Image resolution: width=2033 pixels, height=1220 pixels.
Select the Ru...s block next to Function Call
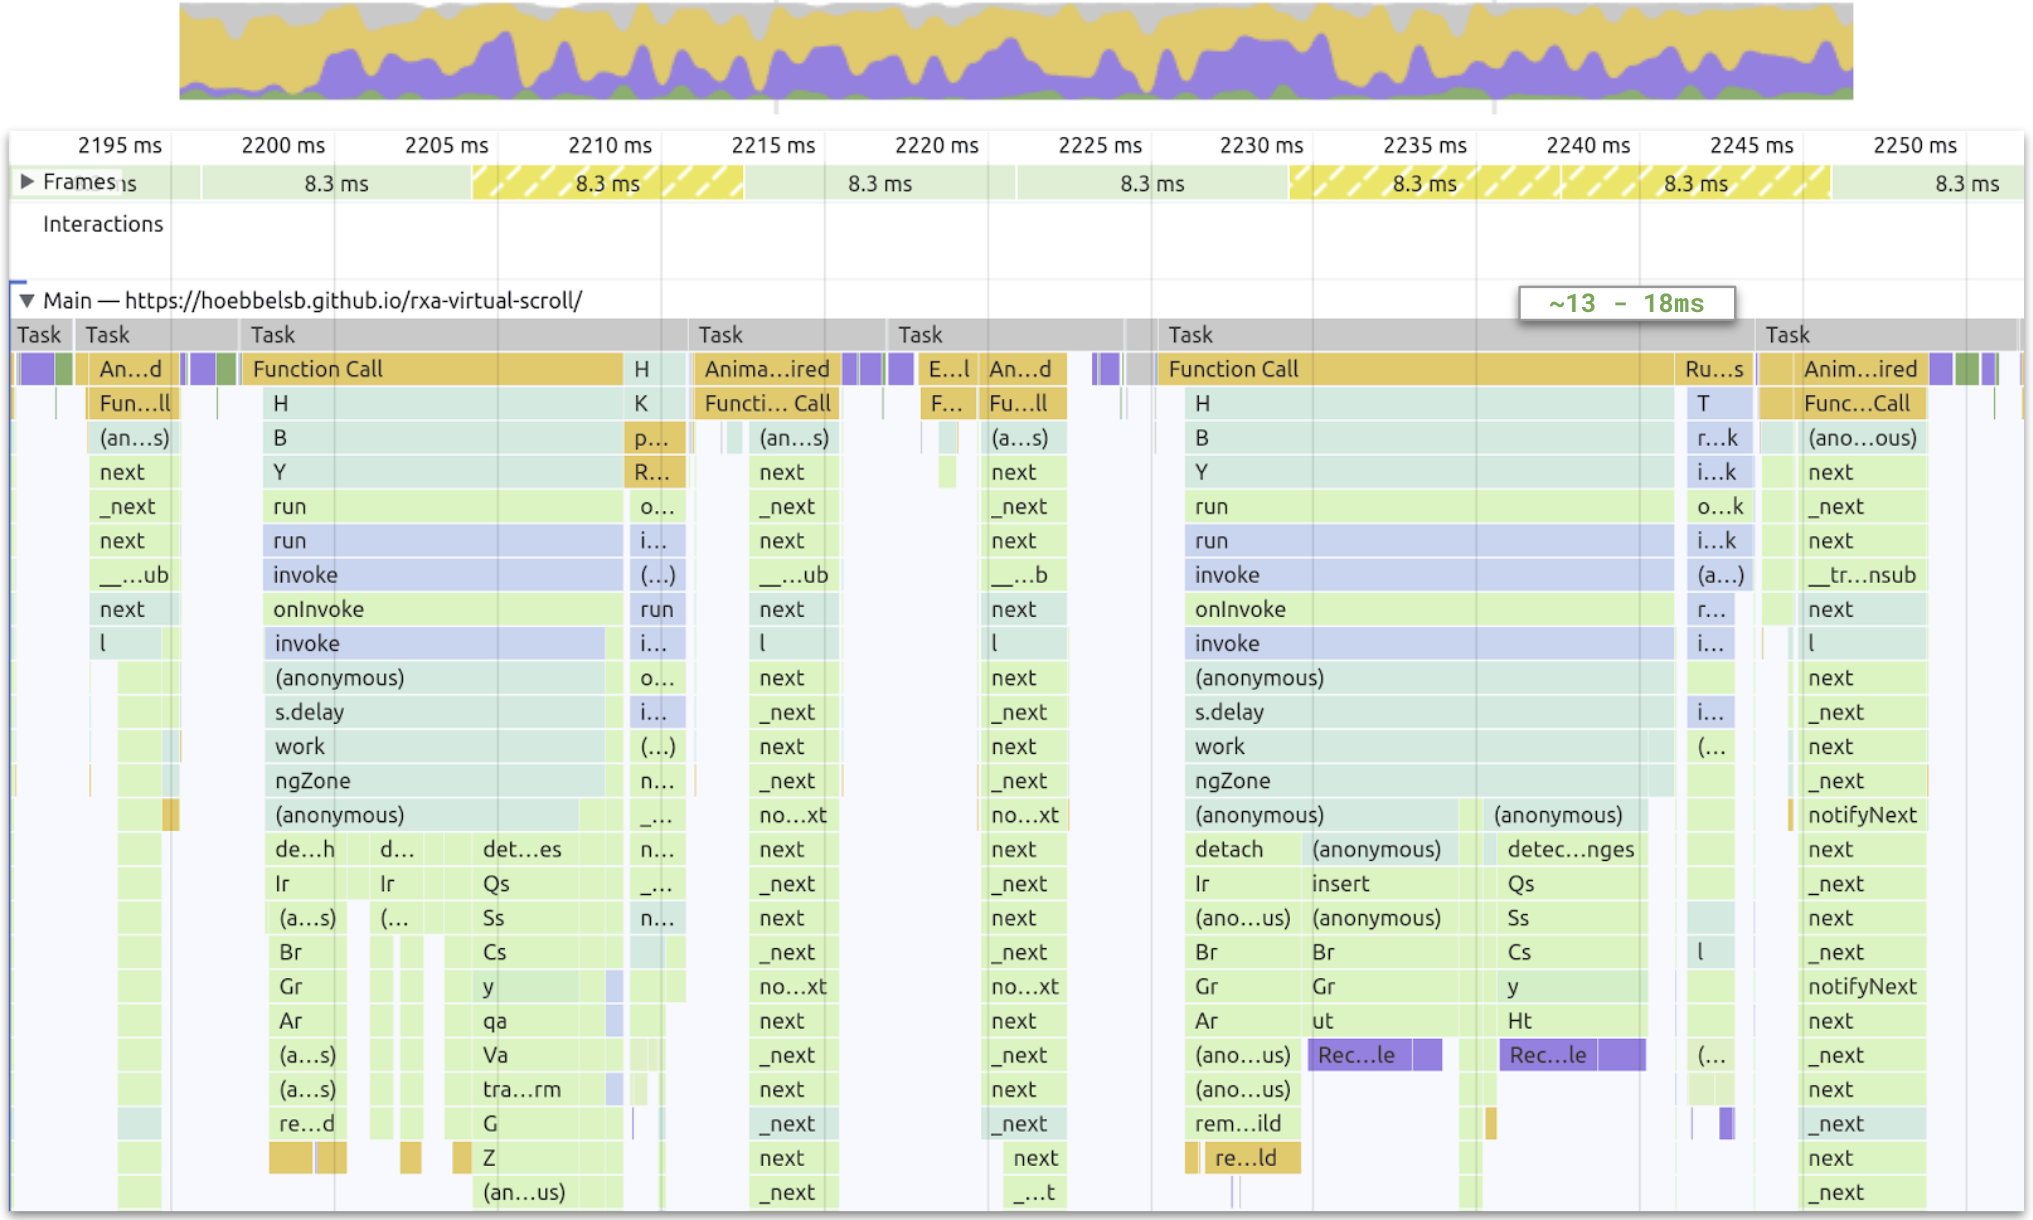point(1713,369)
